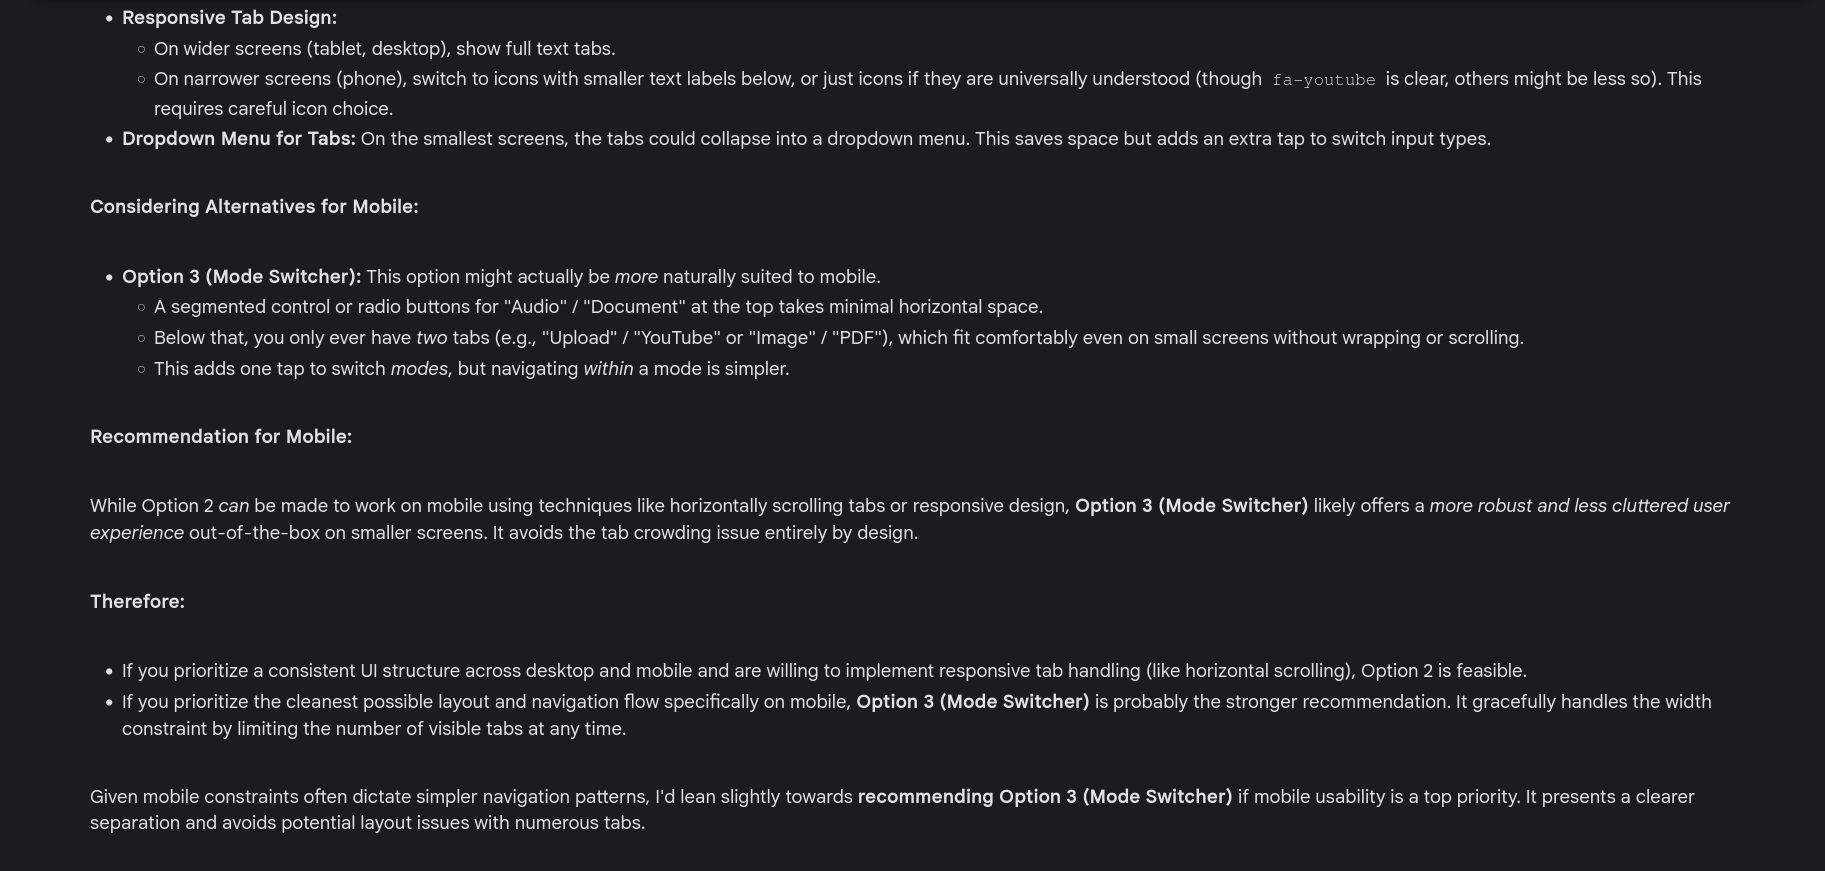Viewport: 1825px width, 871px height.
Task: Click the italic word "modes" in sub-bullet
Action: point(419,369)
